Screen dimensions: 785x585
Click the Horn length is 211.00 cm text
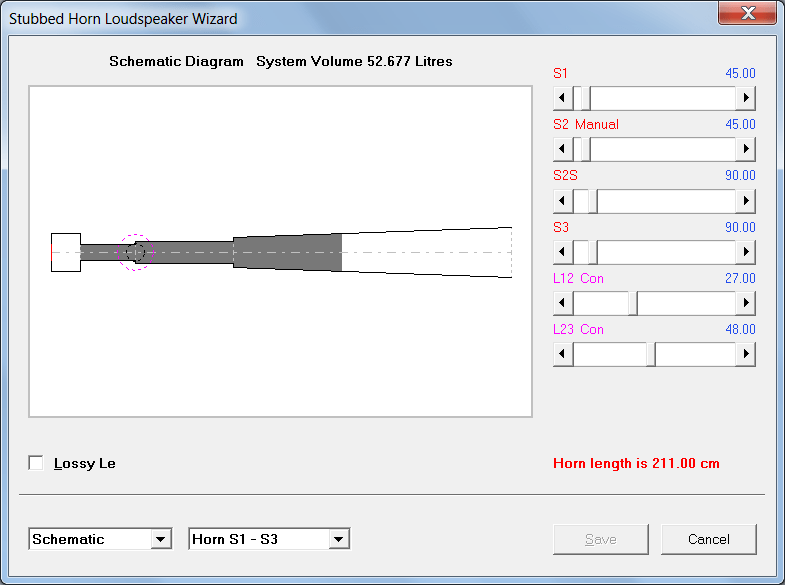tap(636, 463)
